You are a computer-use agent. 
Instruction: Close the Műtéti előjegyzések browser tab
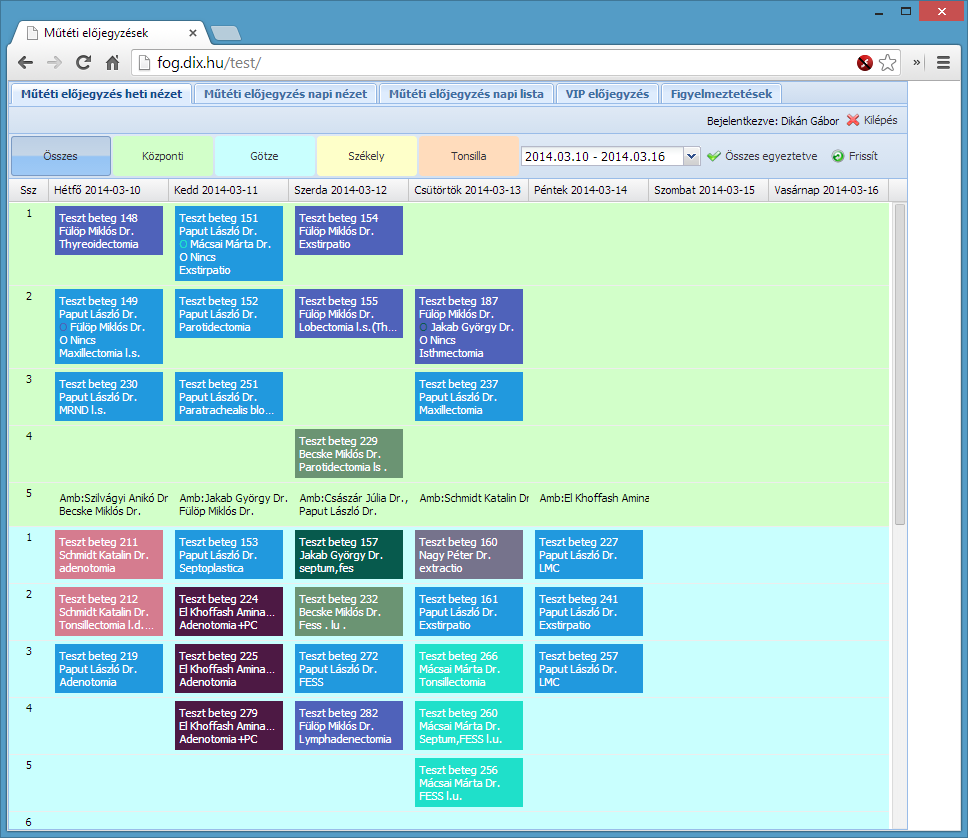[x=193, y=33]
